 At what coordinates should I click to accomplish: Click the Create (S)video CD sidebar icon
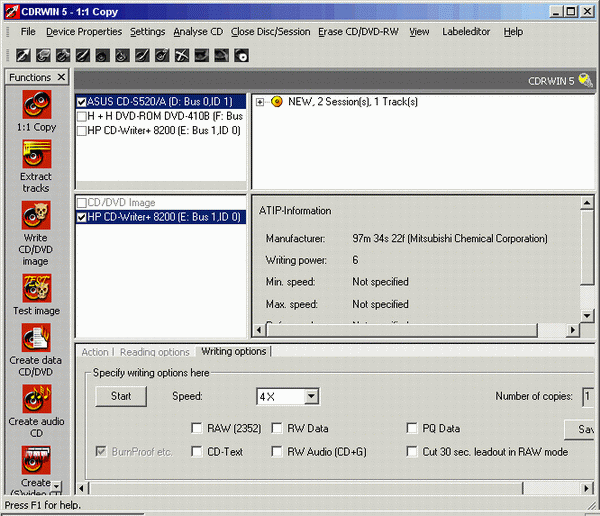click(x=36, y=460)
